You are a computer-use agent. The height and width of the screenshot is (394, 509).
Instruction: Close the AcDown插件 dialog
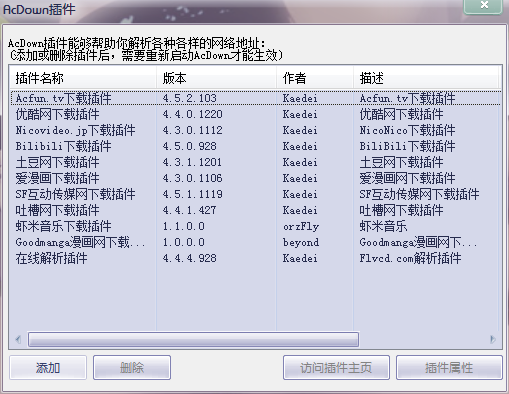click(484, 6)
